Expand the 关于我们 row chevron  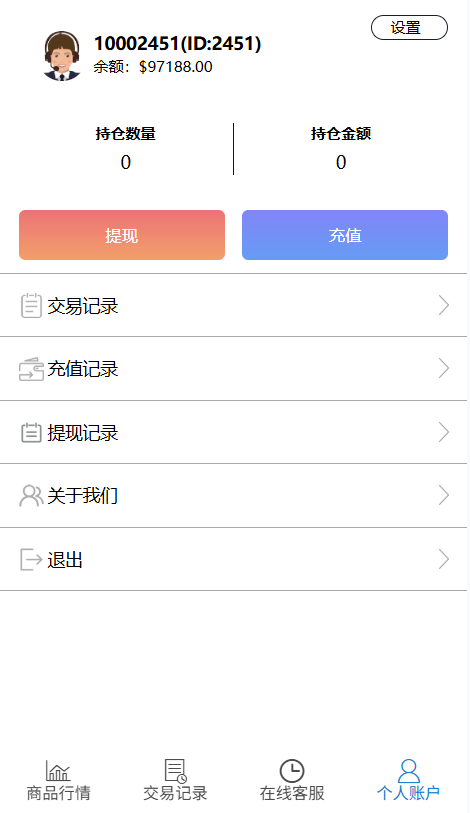(444, 495)
